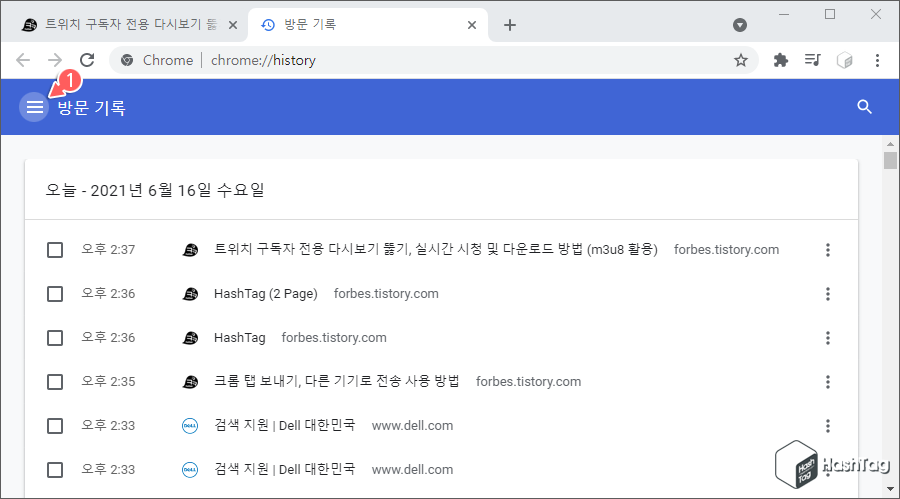Open the Chrome profile avatar icon
The height and width of the screenshot is (499, 900).
[x=845, y=60]
